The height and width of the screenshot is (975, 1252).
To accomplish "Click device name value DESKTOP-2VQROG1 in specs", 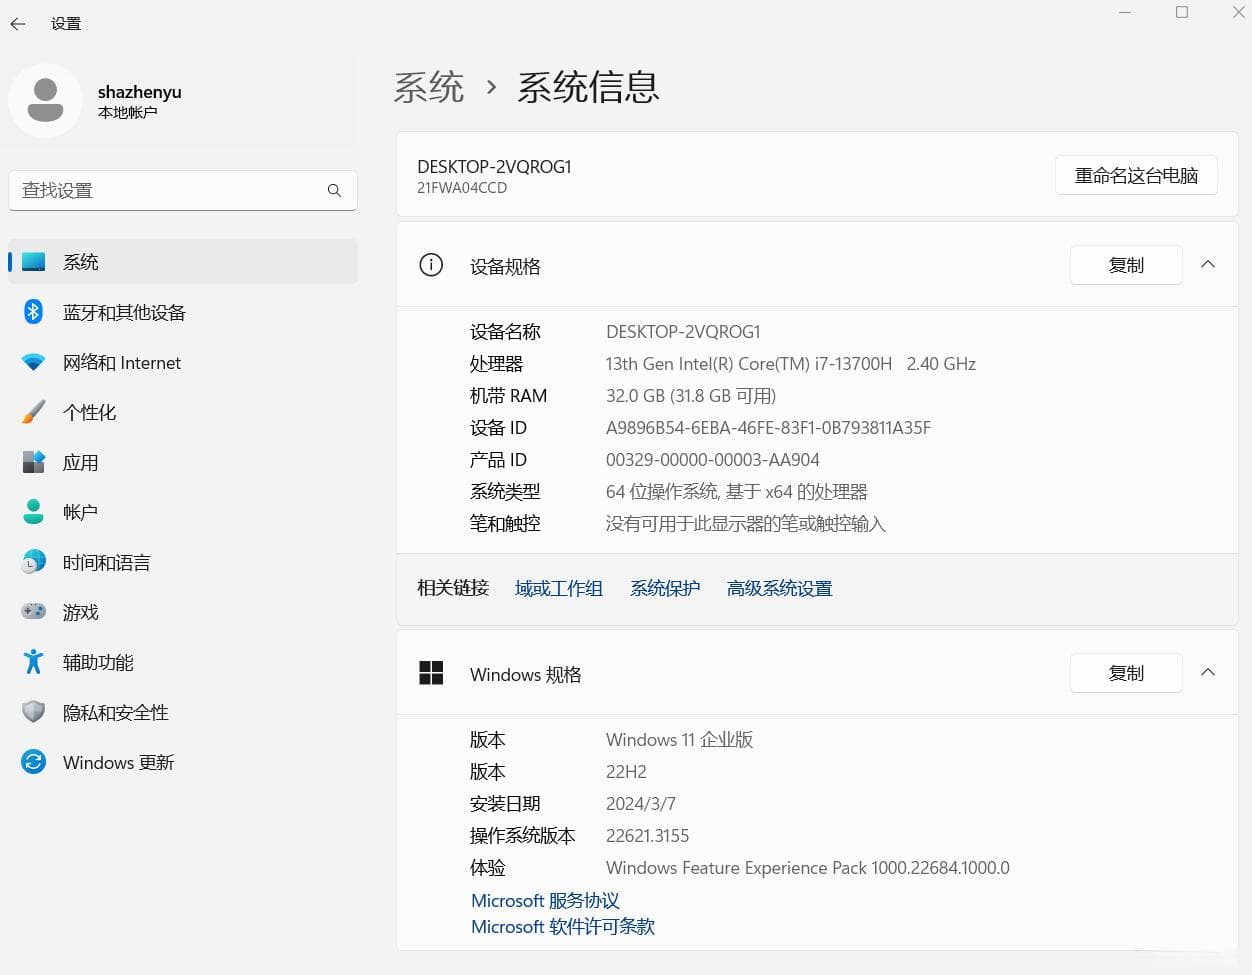I will pyautogui.click(x=683, y=332).
